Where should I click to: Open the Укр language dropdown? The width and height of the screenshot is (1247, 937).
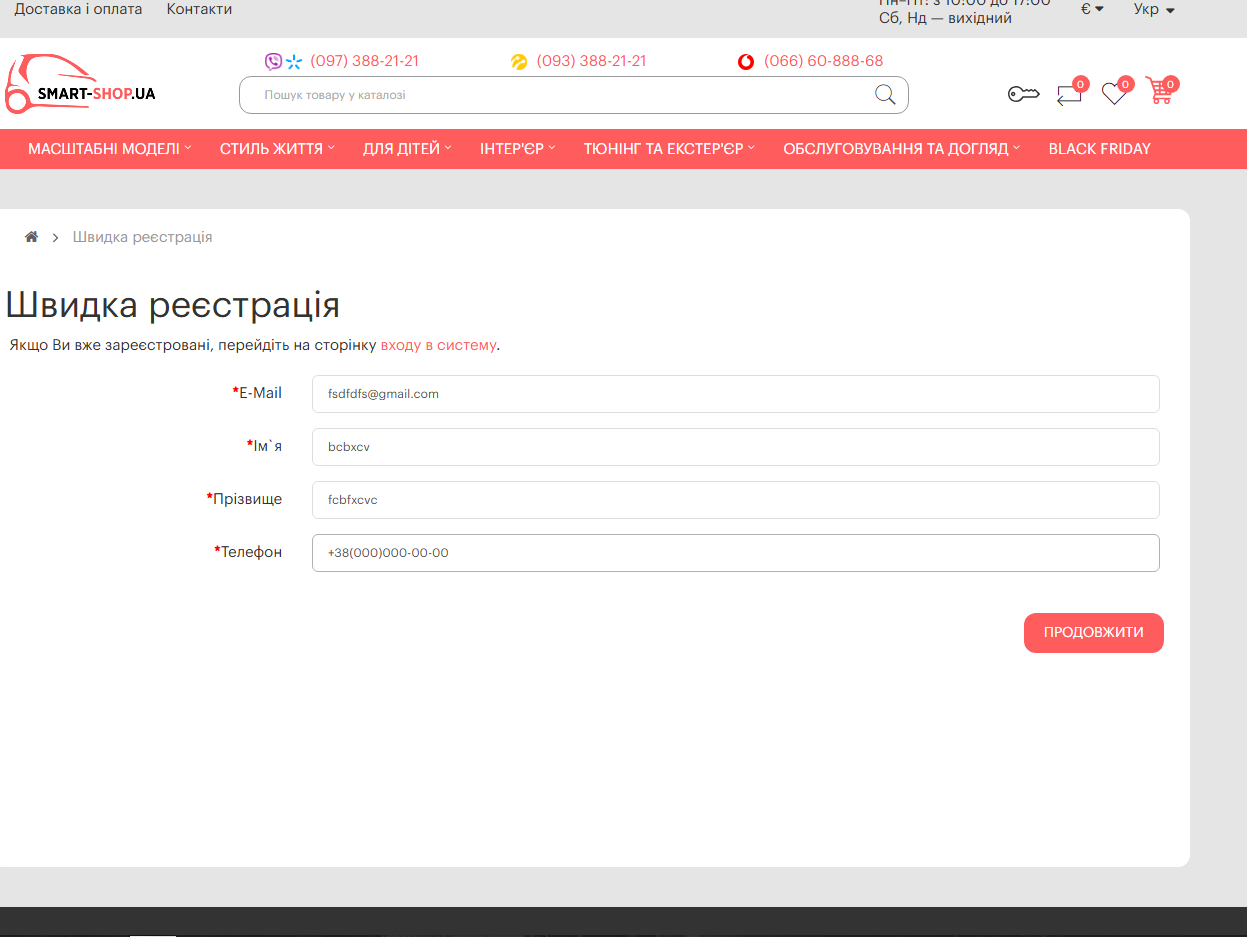point(1153,9)
